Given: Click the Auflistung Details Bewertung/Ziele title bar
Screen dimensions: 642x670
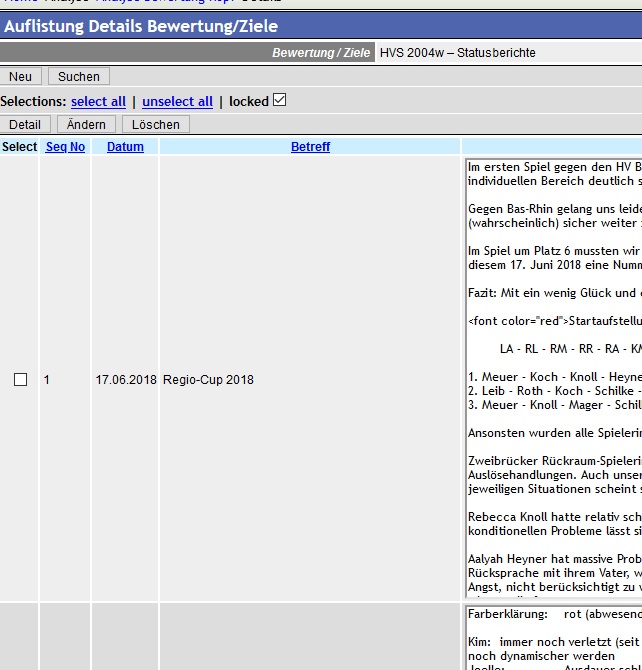Looking at the screenshot, I should (x=141, y=26).
